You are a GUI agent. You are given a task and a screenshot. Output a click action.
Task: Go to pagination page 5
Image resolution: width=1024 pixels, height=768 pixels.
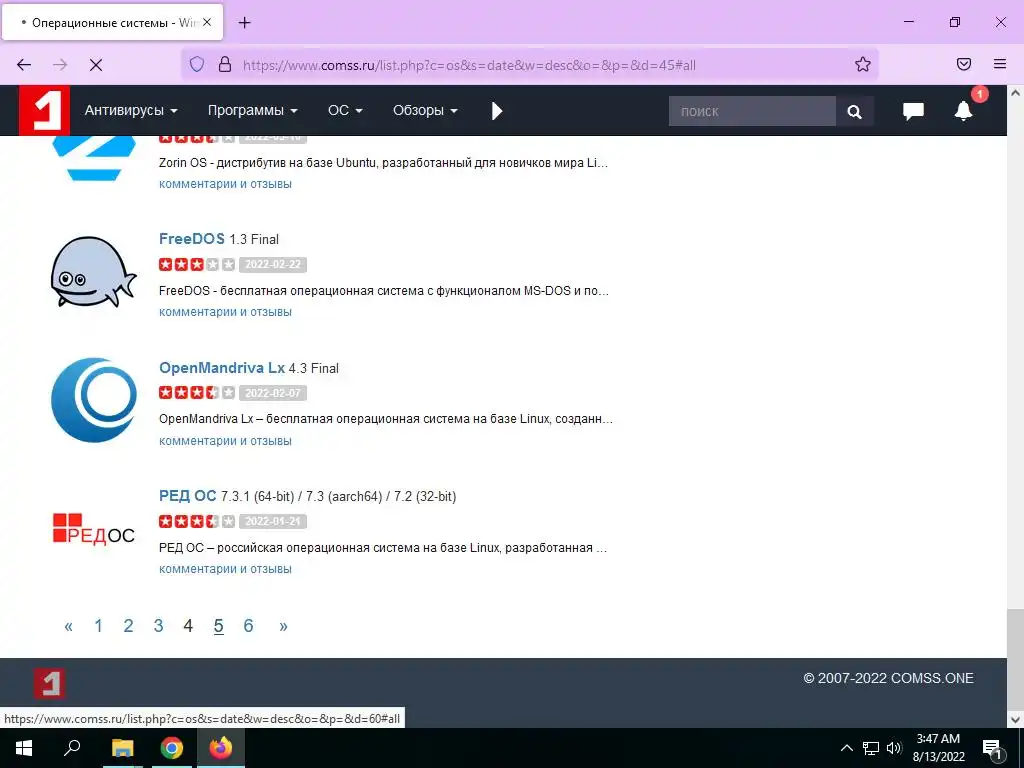(218, 626)
